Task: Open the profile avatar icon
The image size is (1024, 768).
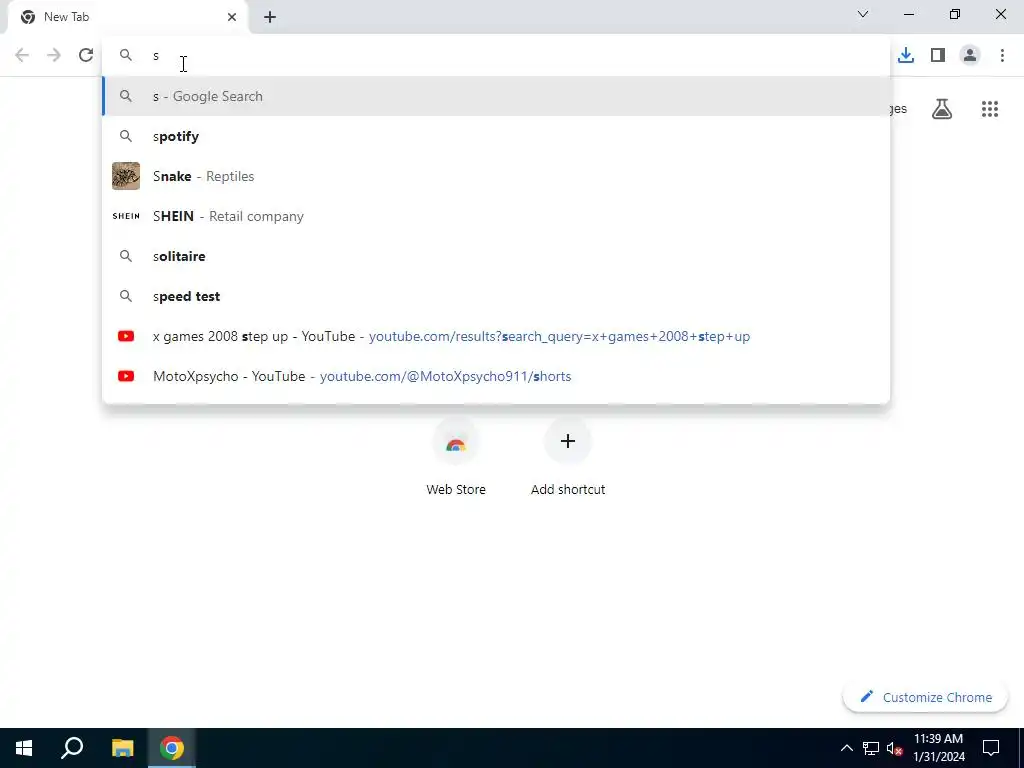Action: tap(970, 56)
